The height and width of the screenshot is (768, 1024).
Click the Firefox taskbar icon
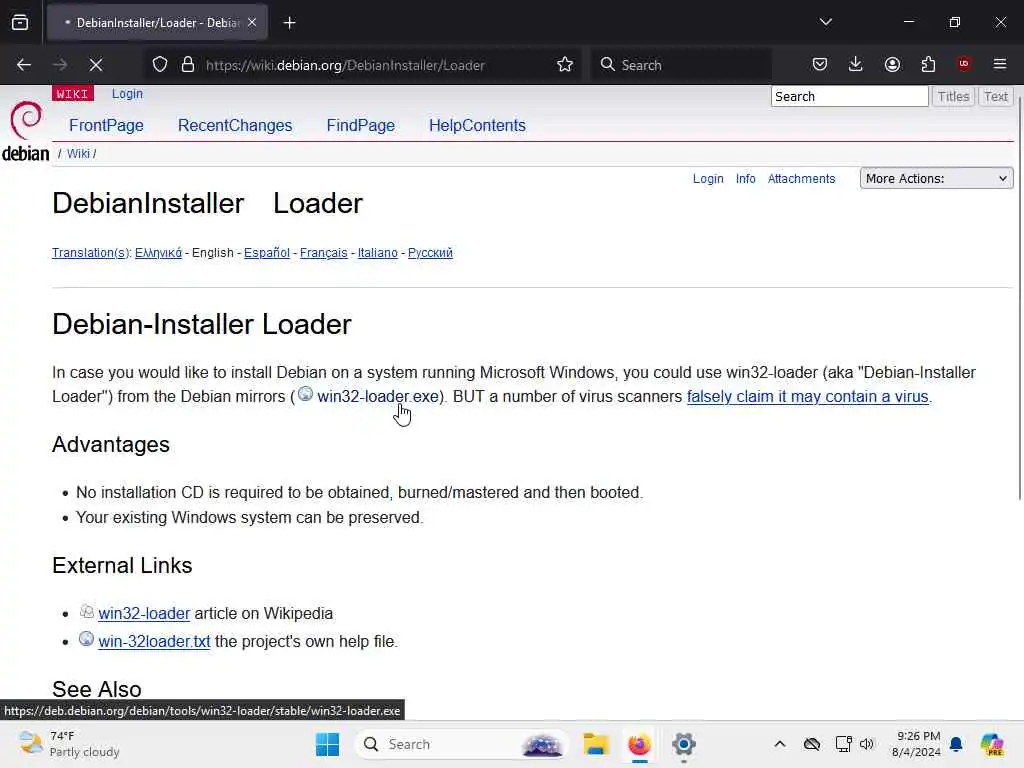(639, 744)
